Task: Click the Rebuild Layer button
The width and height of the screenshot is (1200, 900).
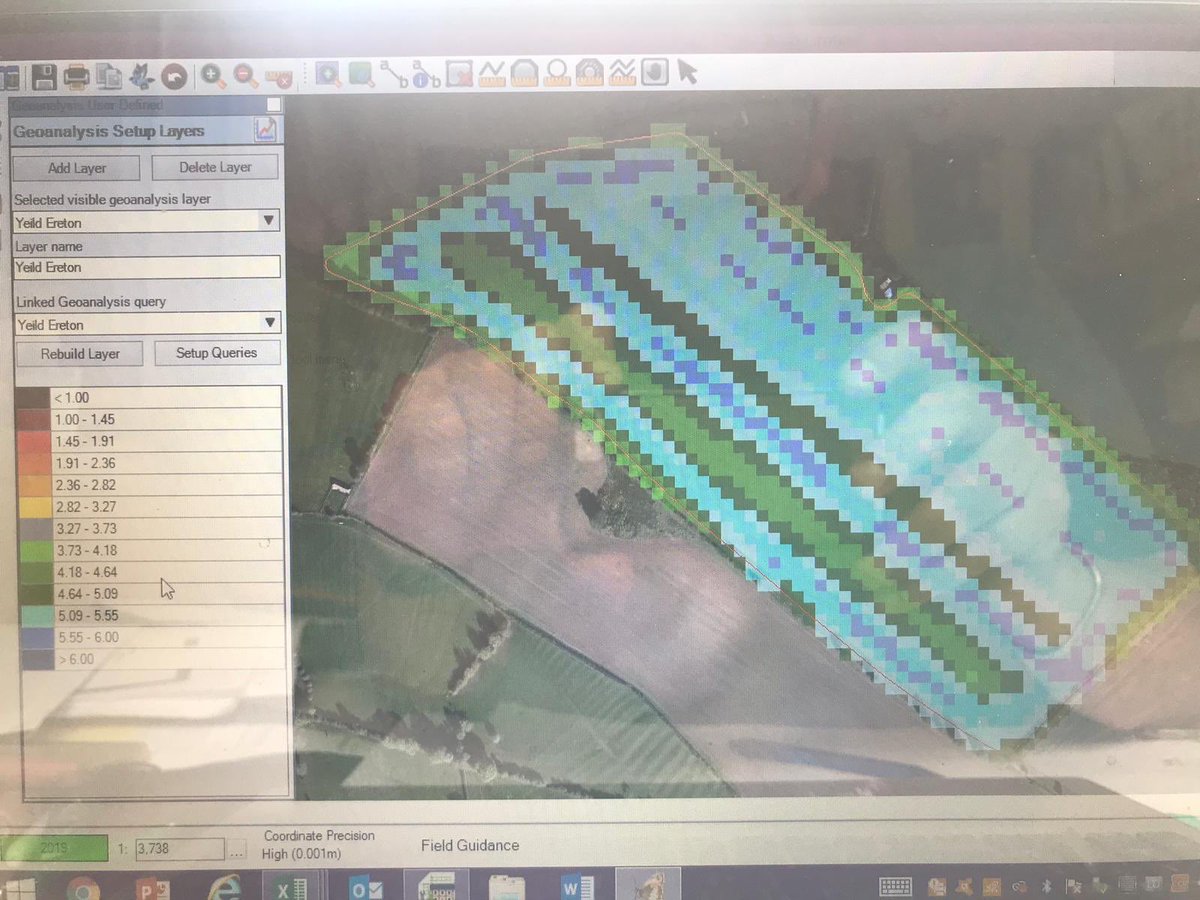Action: (80, 354)
